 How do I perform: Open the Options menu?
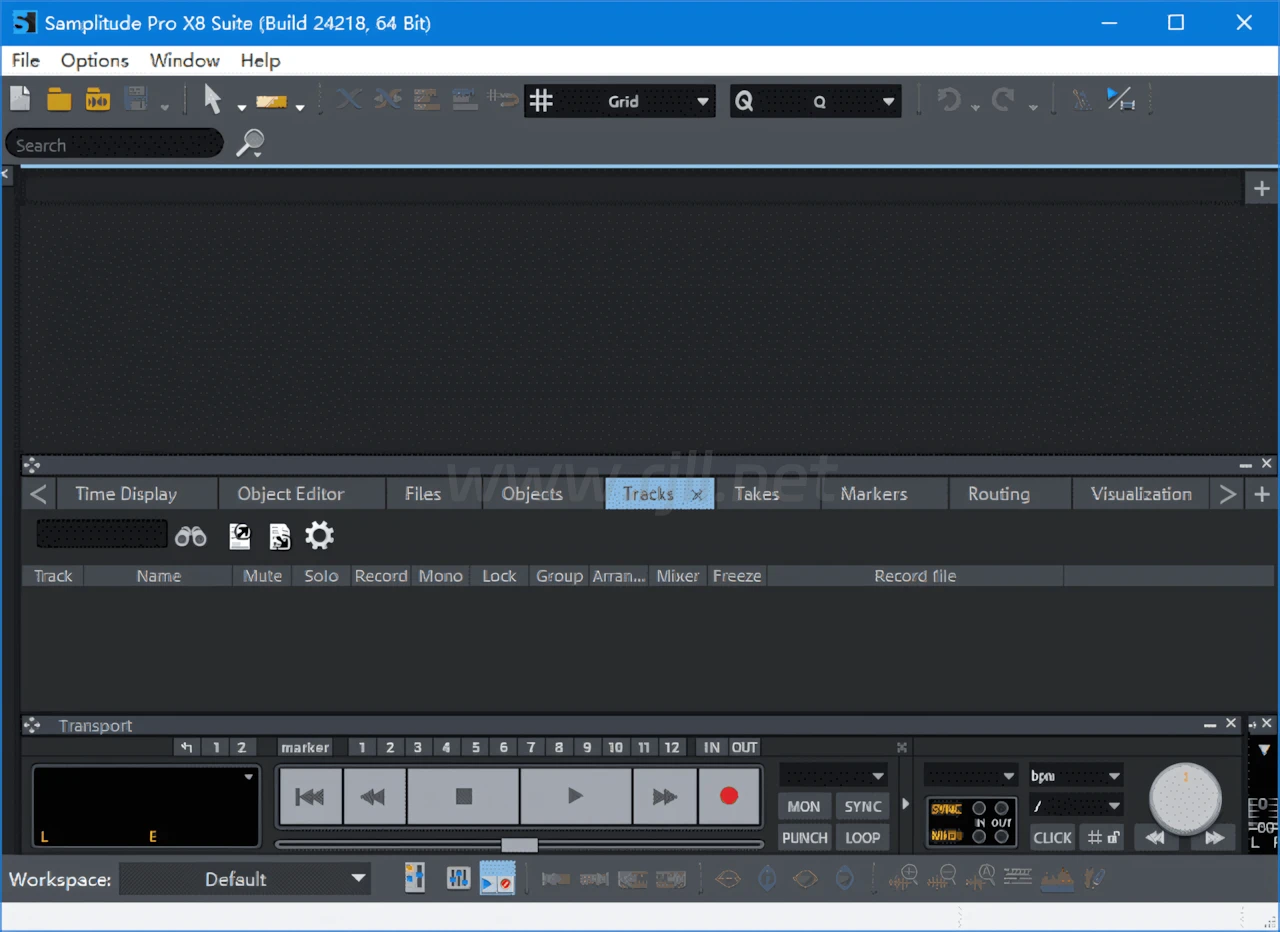(x=94, y=60)
